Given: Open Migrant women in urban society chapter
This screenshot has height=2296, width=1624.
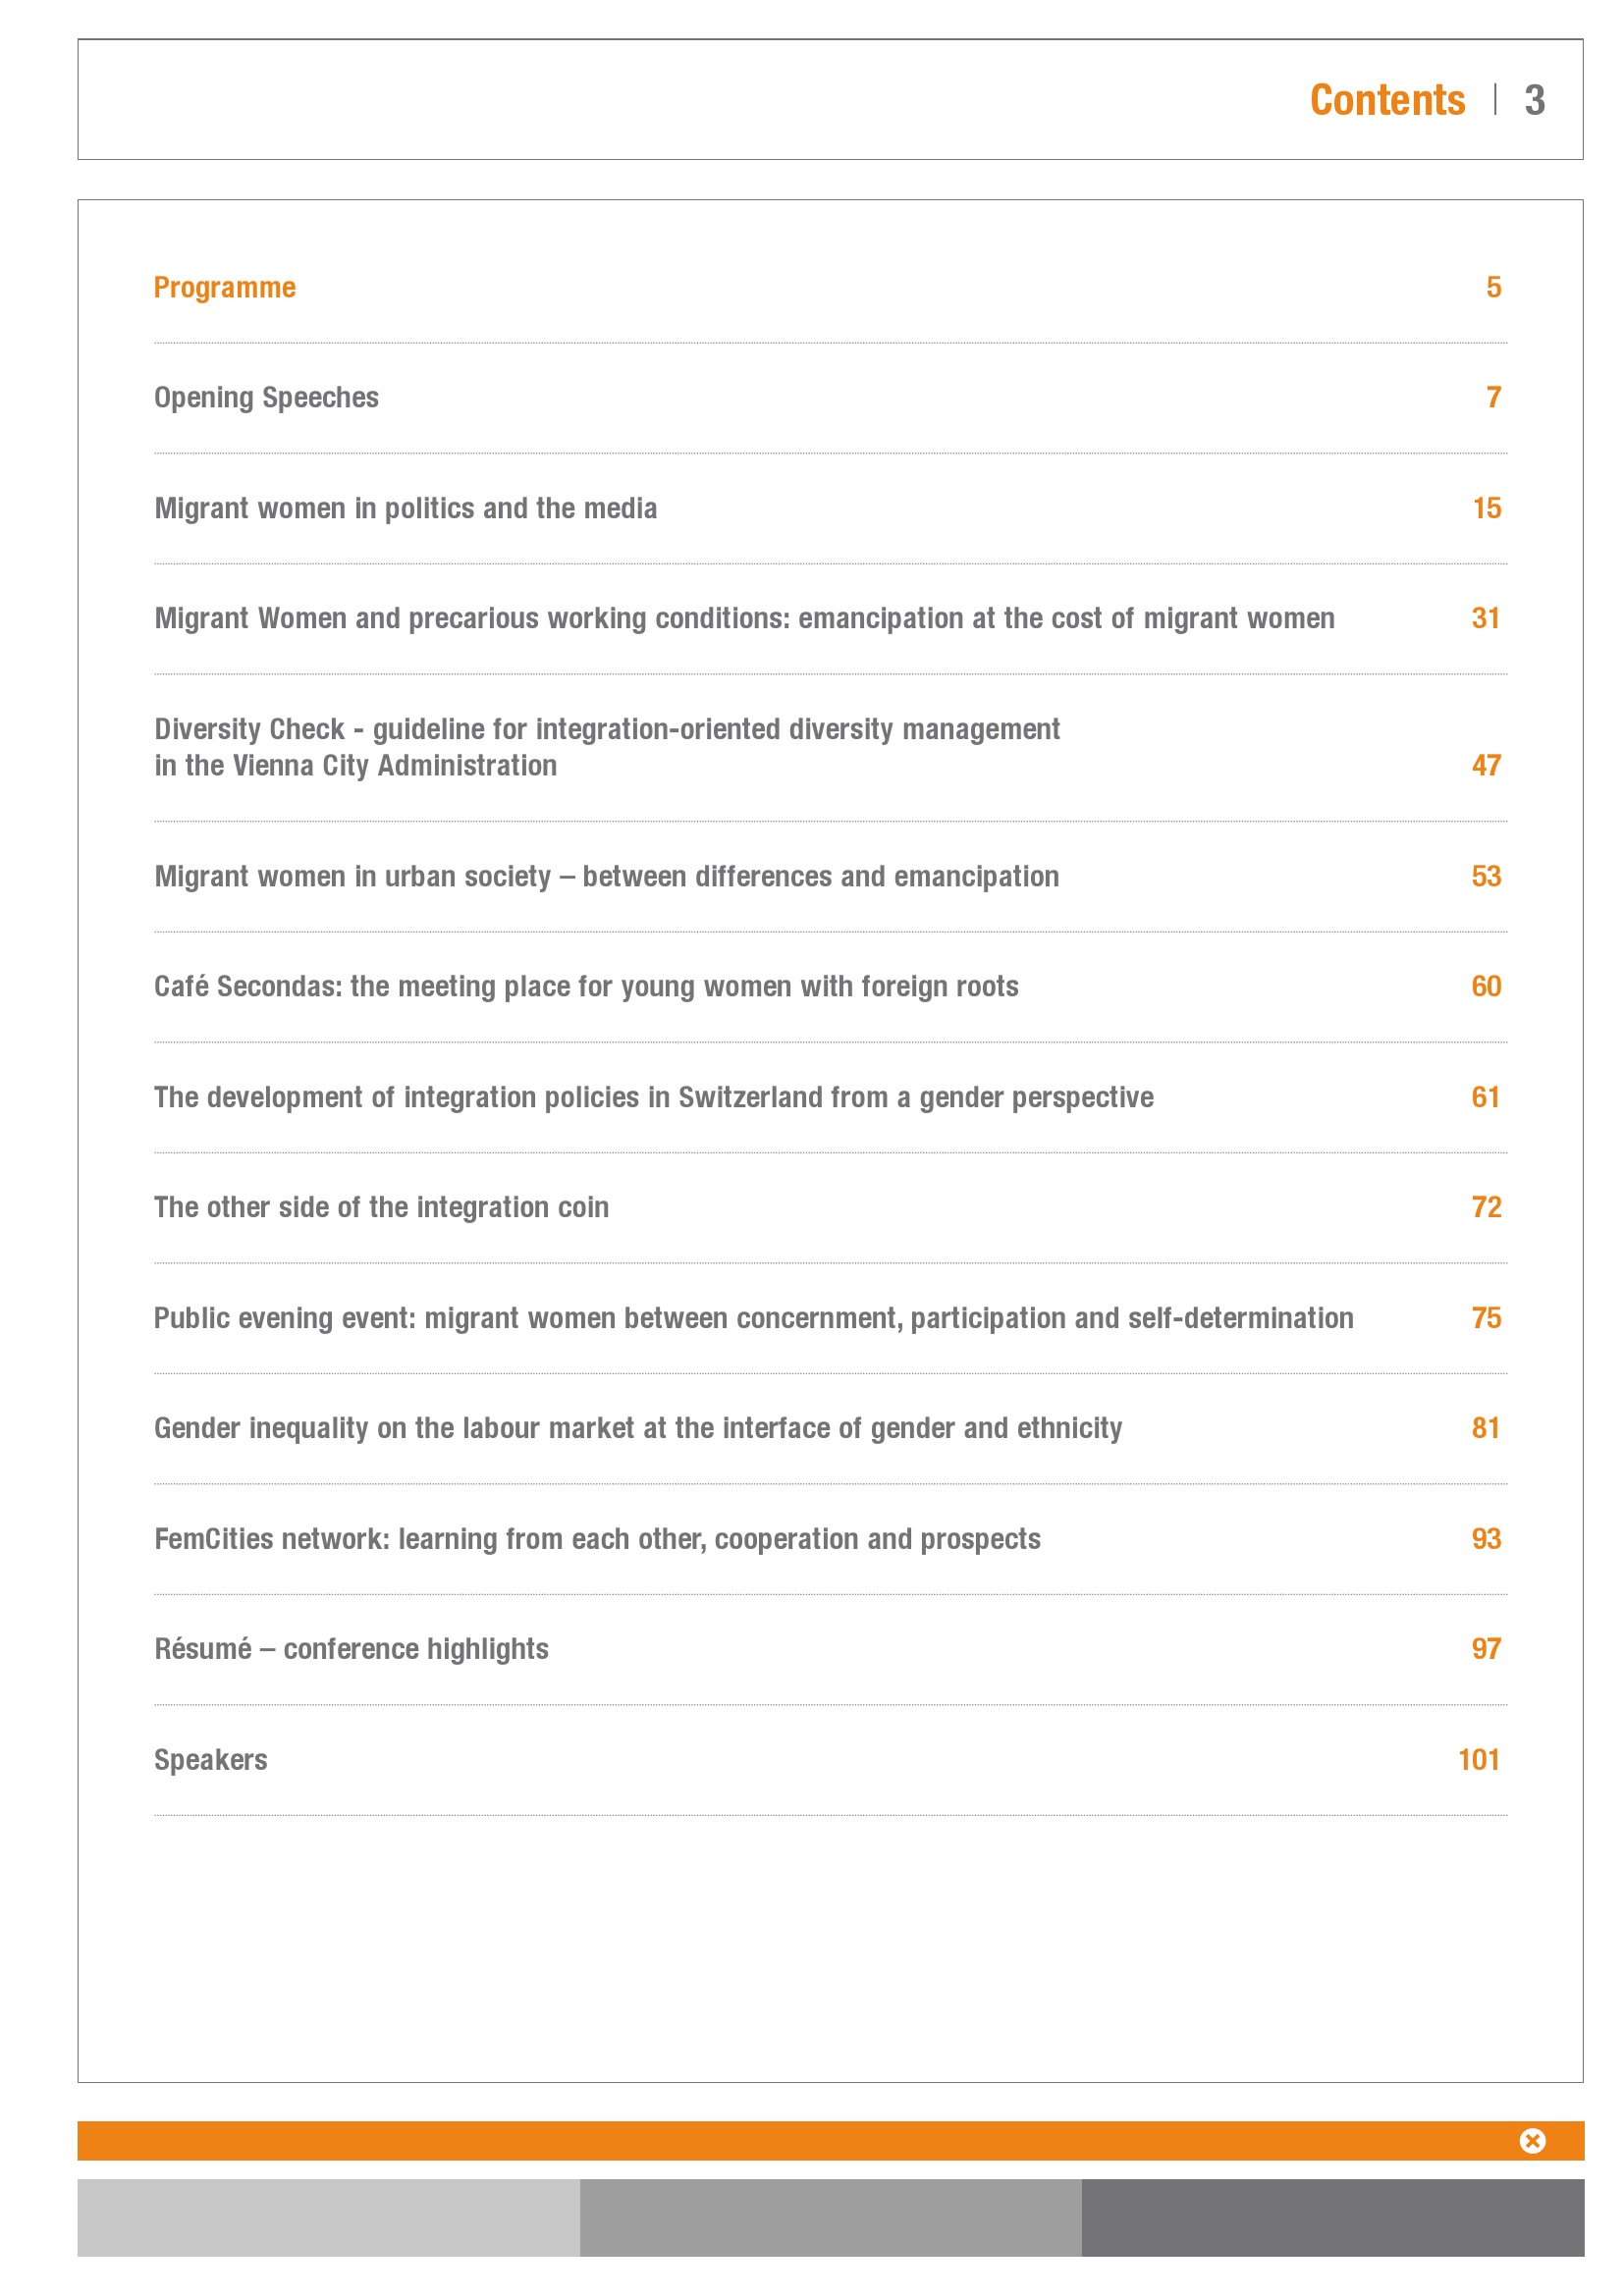Looking at the screenshot, I should click(606, 877).
